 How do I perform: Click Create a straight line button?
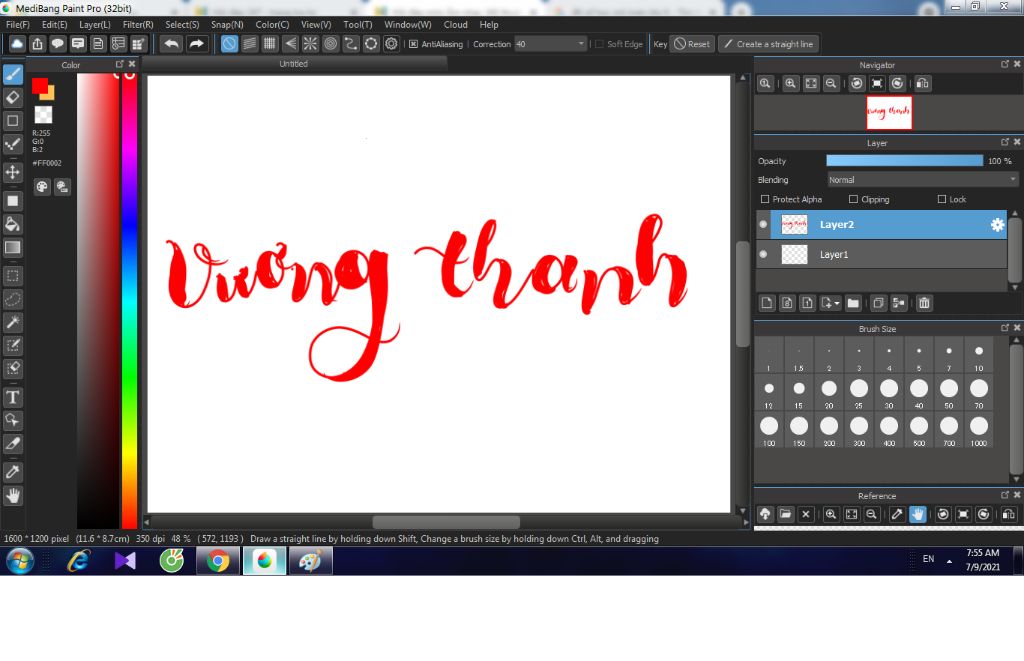click(769, 44)
